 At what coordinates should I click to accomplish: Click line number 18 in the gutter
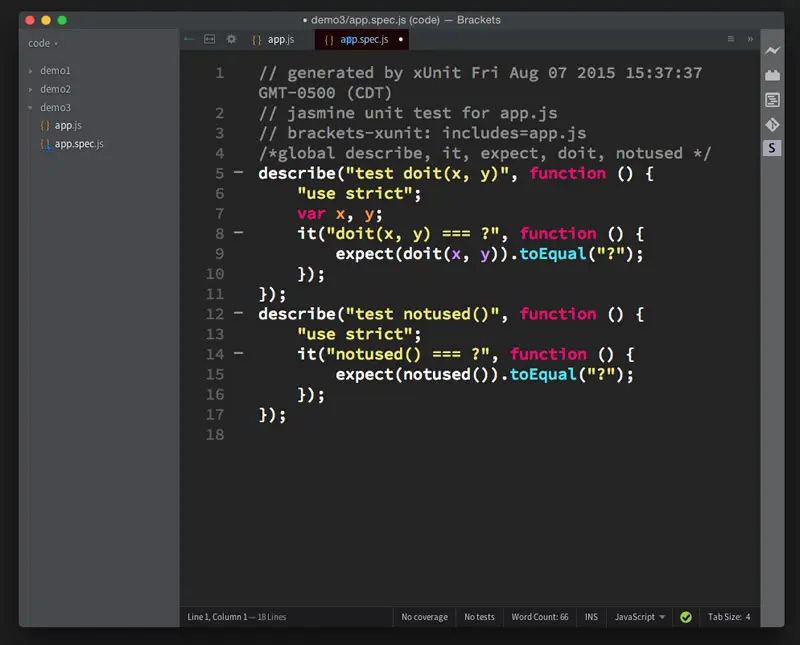(x=215, y=435)
